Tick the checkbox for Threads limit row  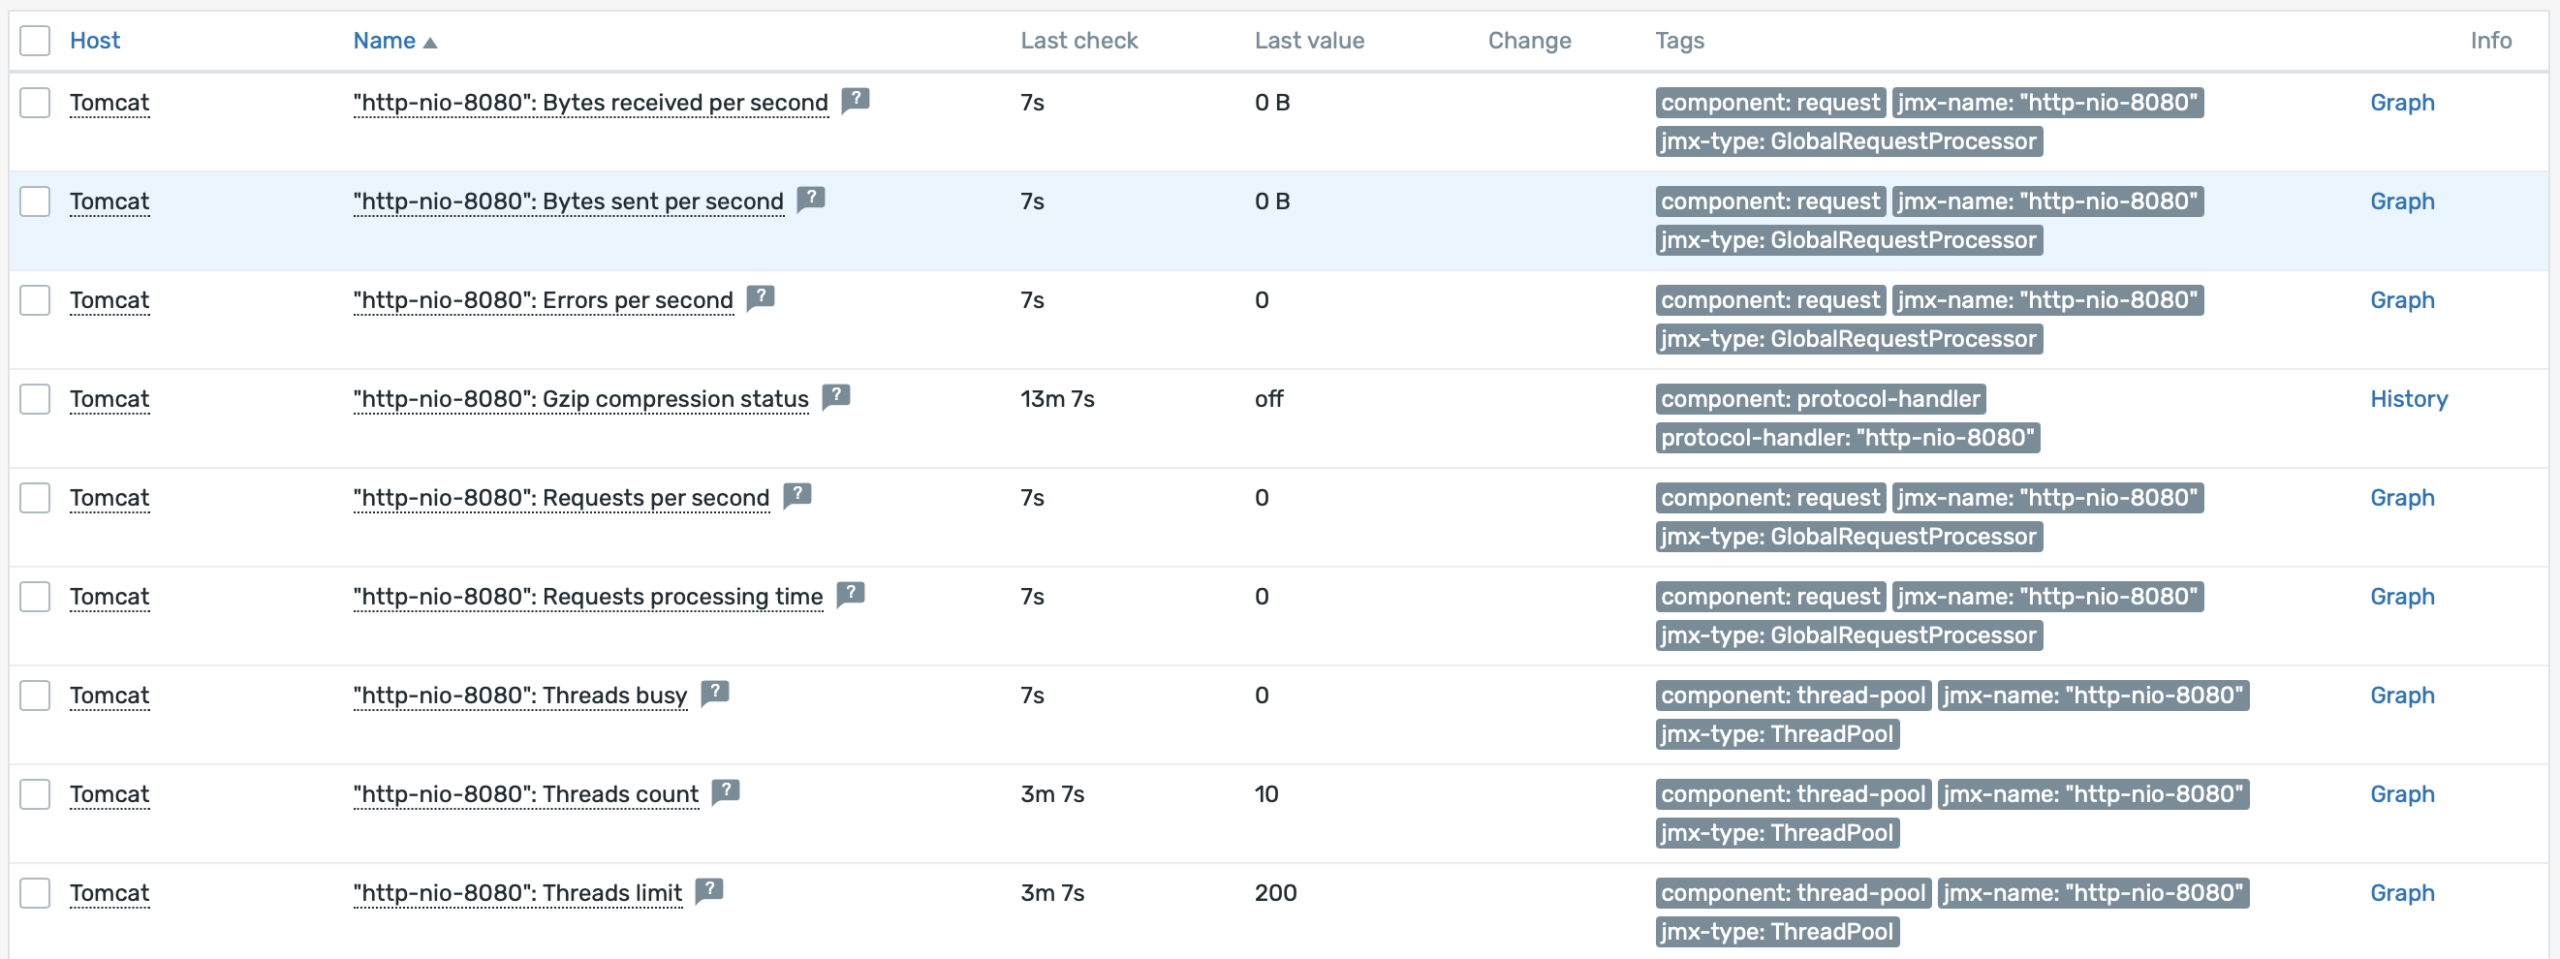pos(35,893)
